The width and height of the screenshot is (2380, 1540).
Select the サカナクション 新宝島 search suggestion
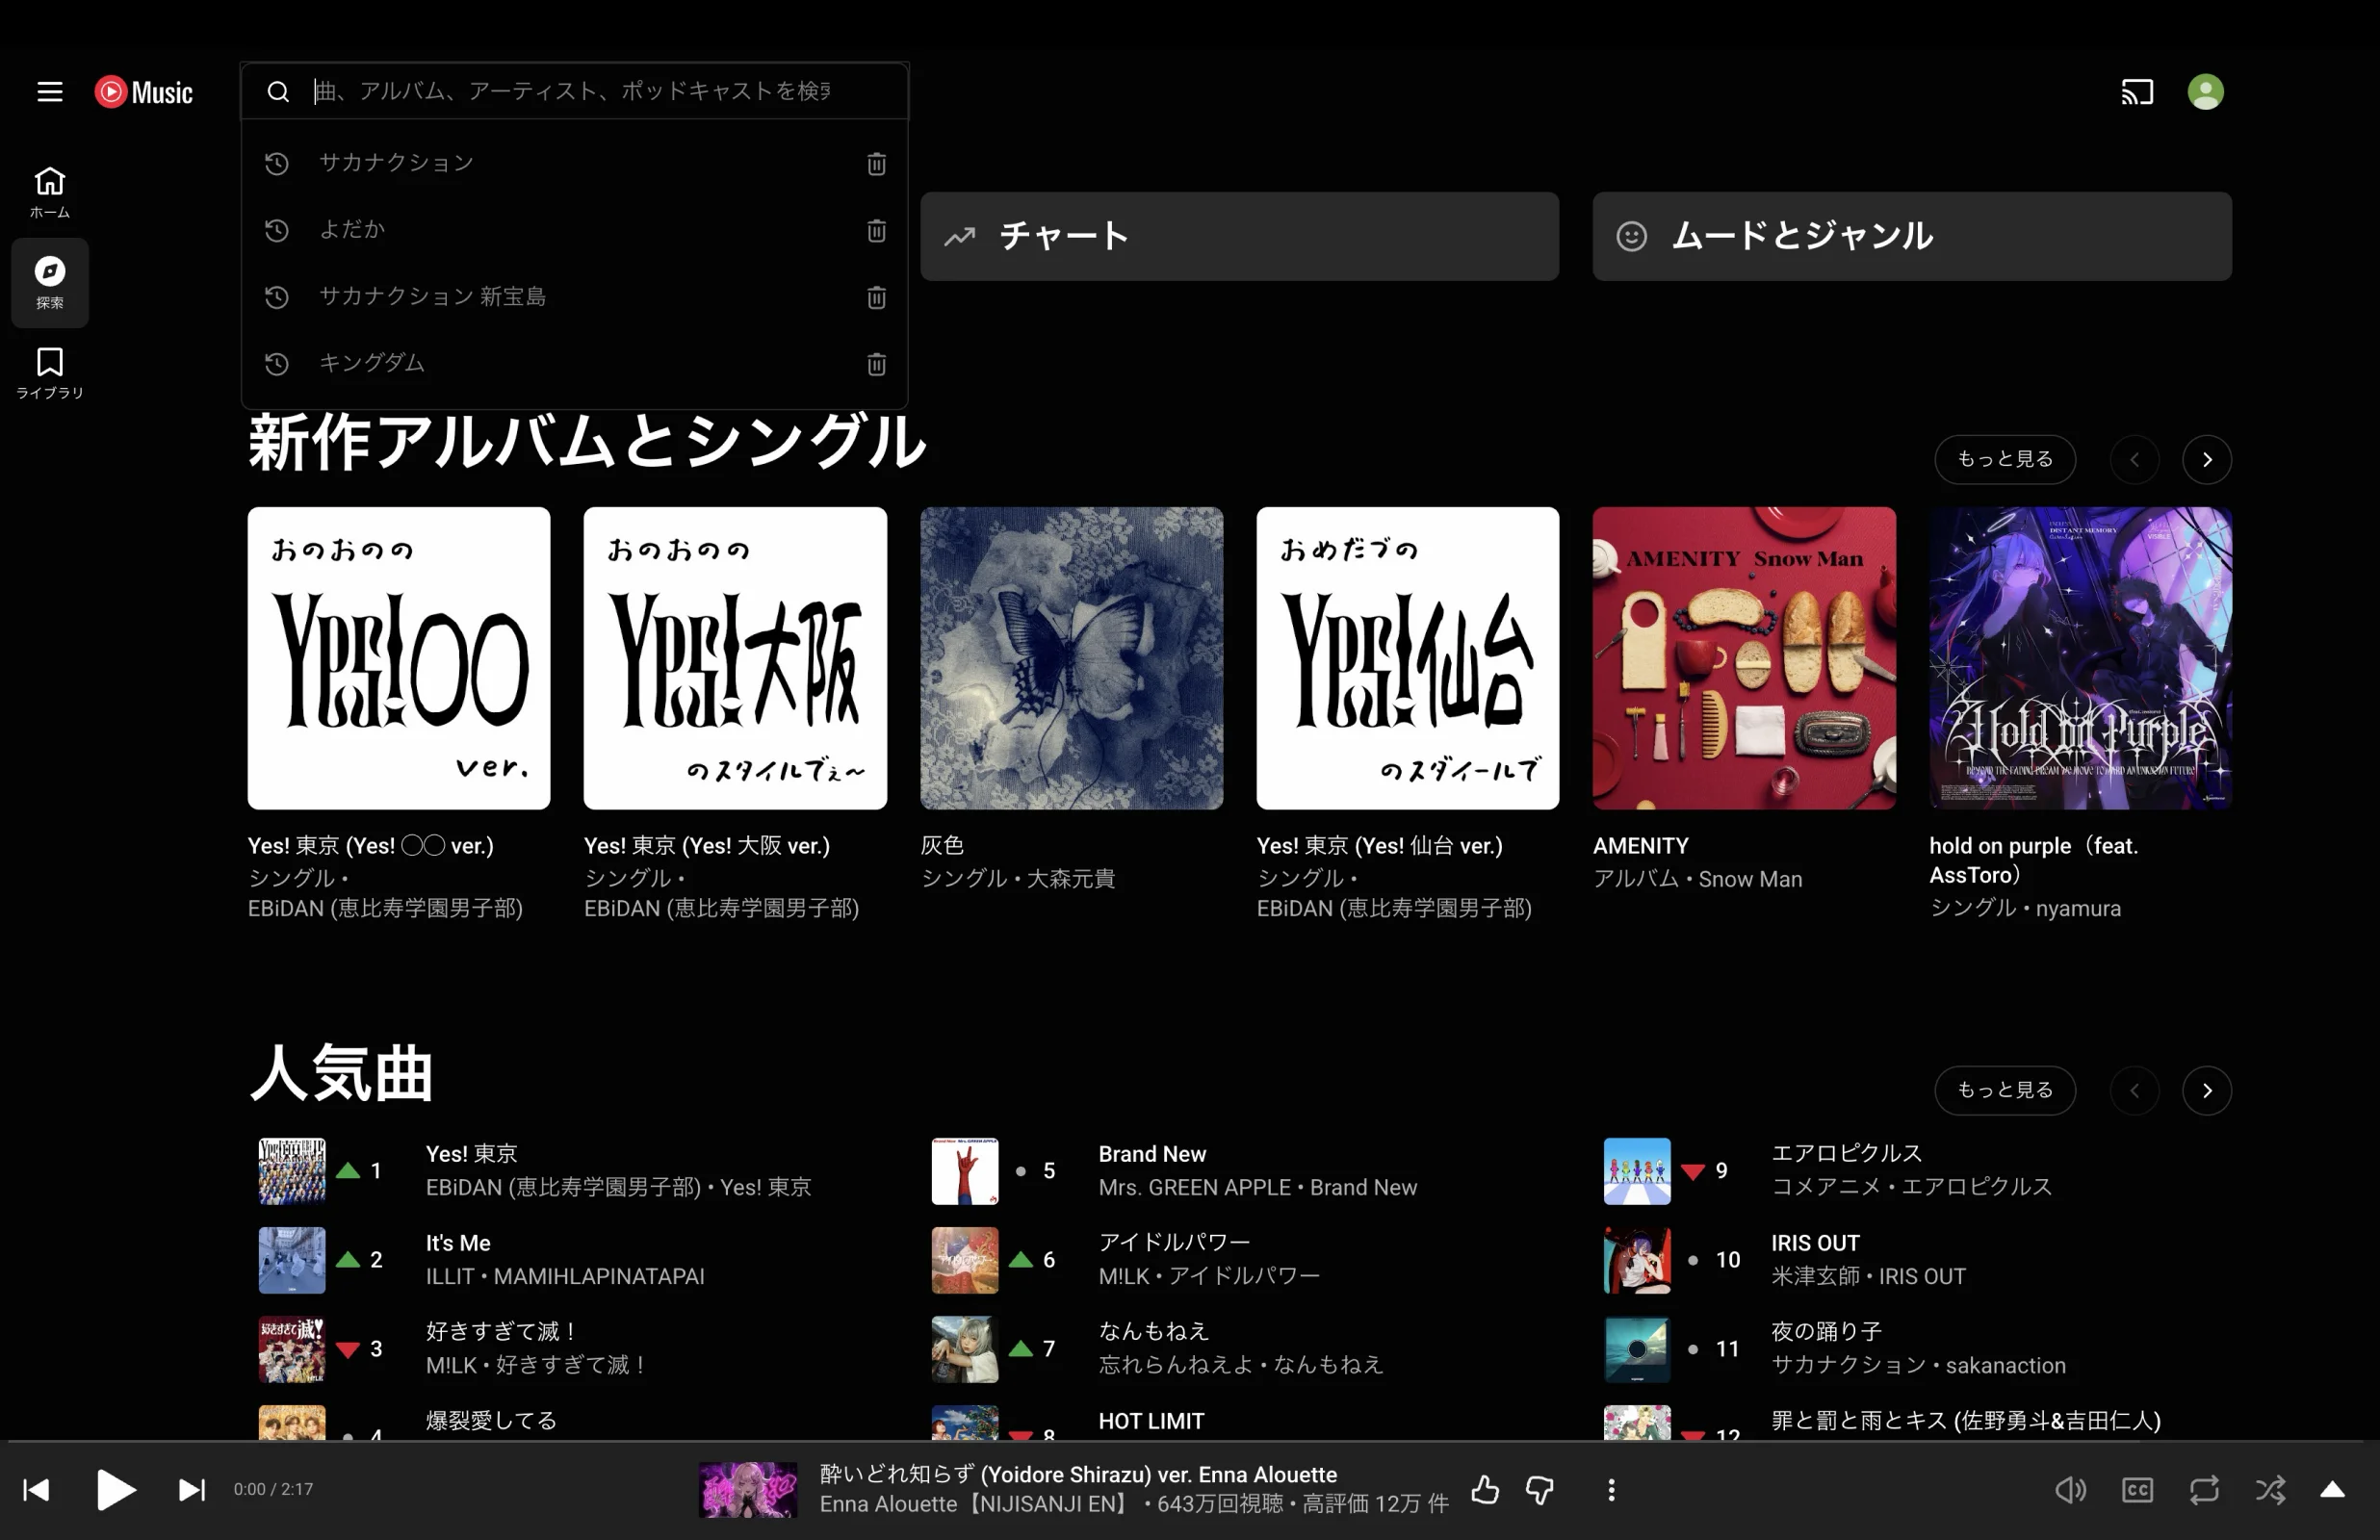[x=574, y=297]
